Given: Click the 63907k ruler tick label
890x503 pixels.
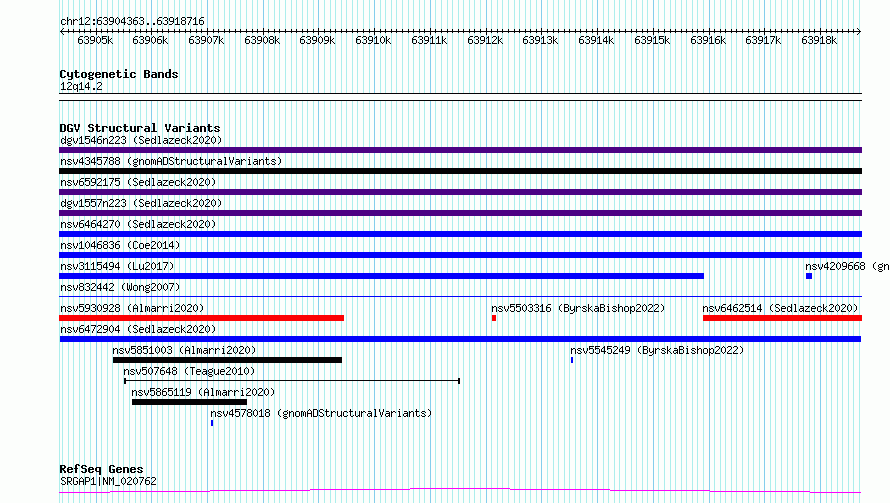Looking at the screenshot, I should [206, 40].
